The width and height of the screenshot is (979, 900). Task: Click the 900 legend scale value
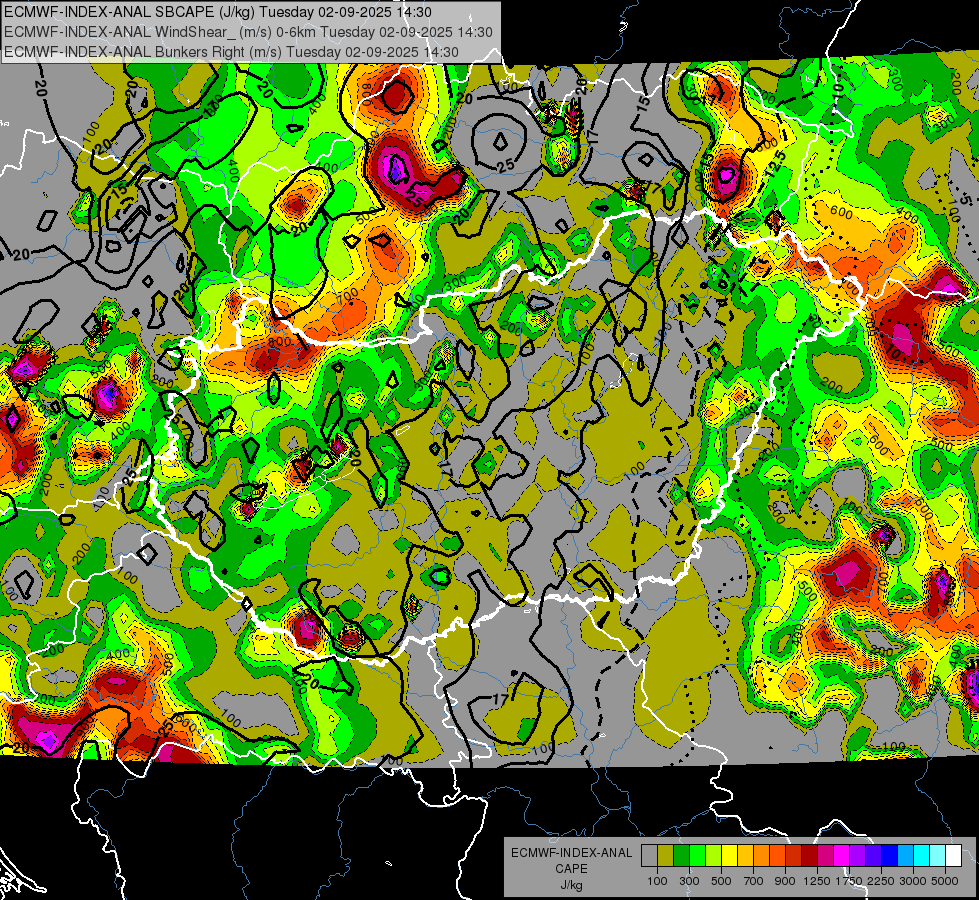pos(785,881)
